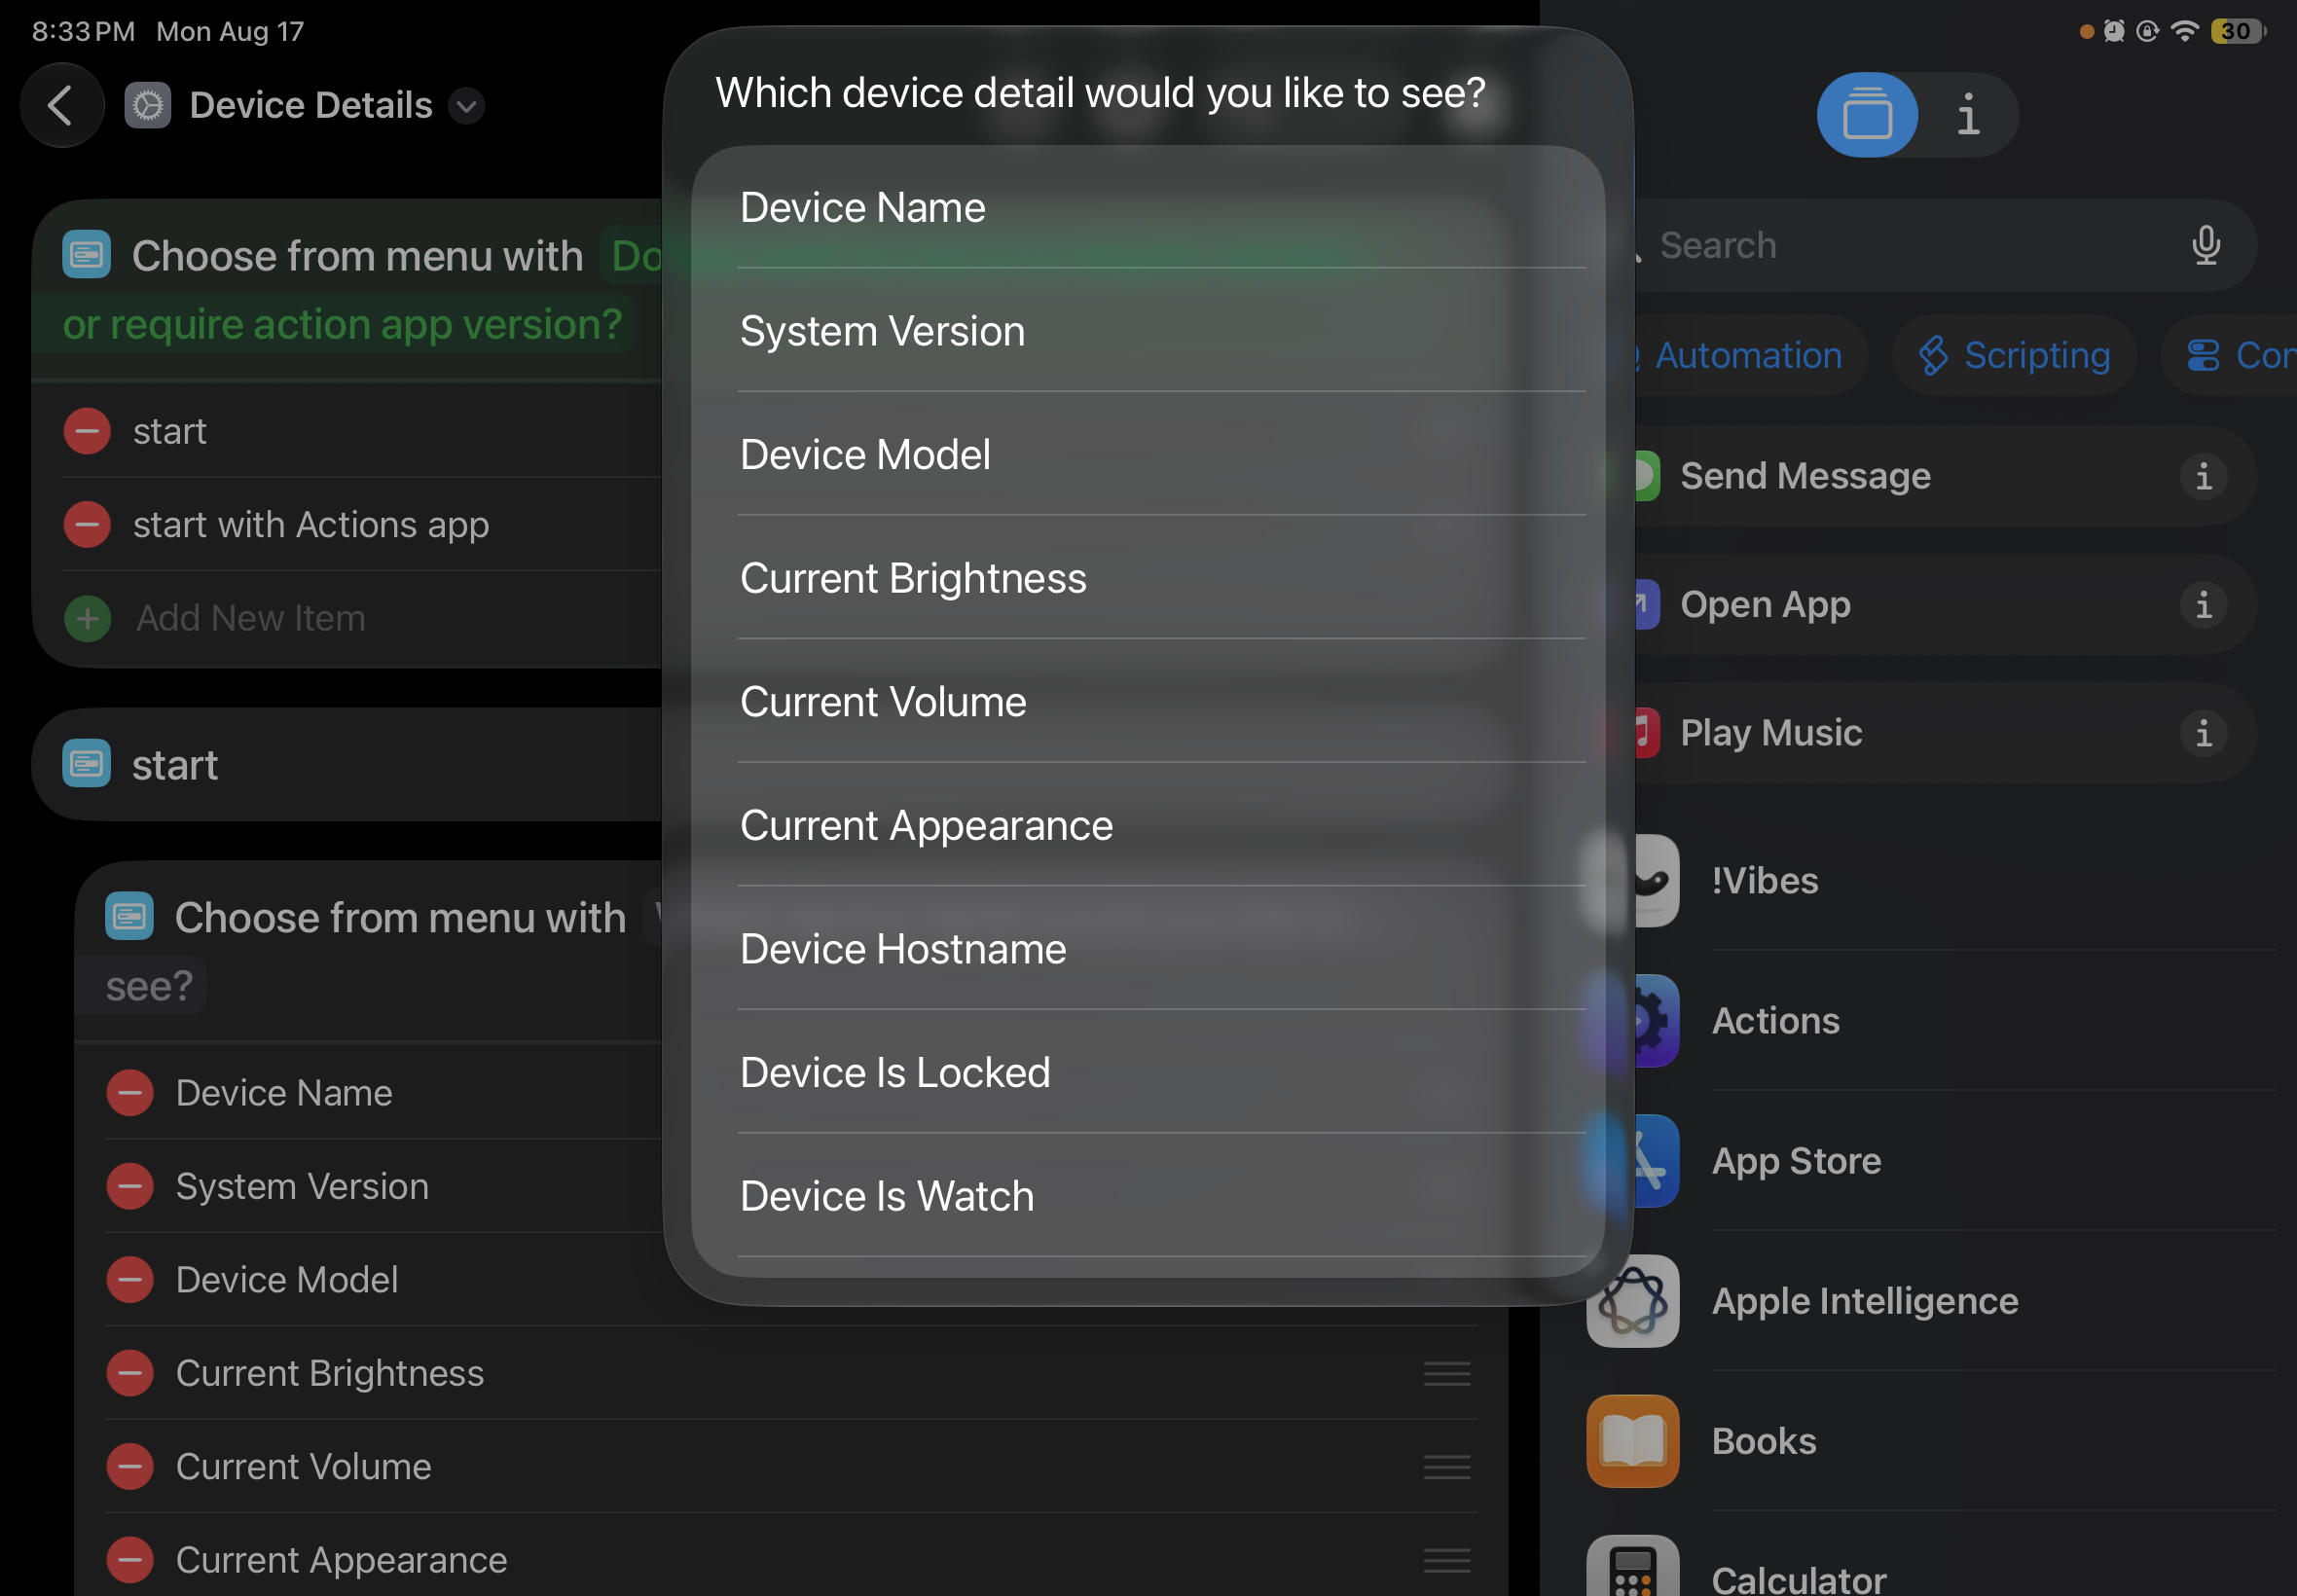The width and height of the screenshot is (2297, 1596).
Task: Open the Apple Intelligence app icon
Action: point(1632,1301)
